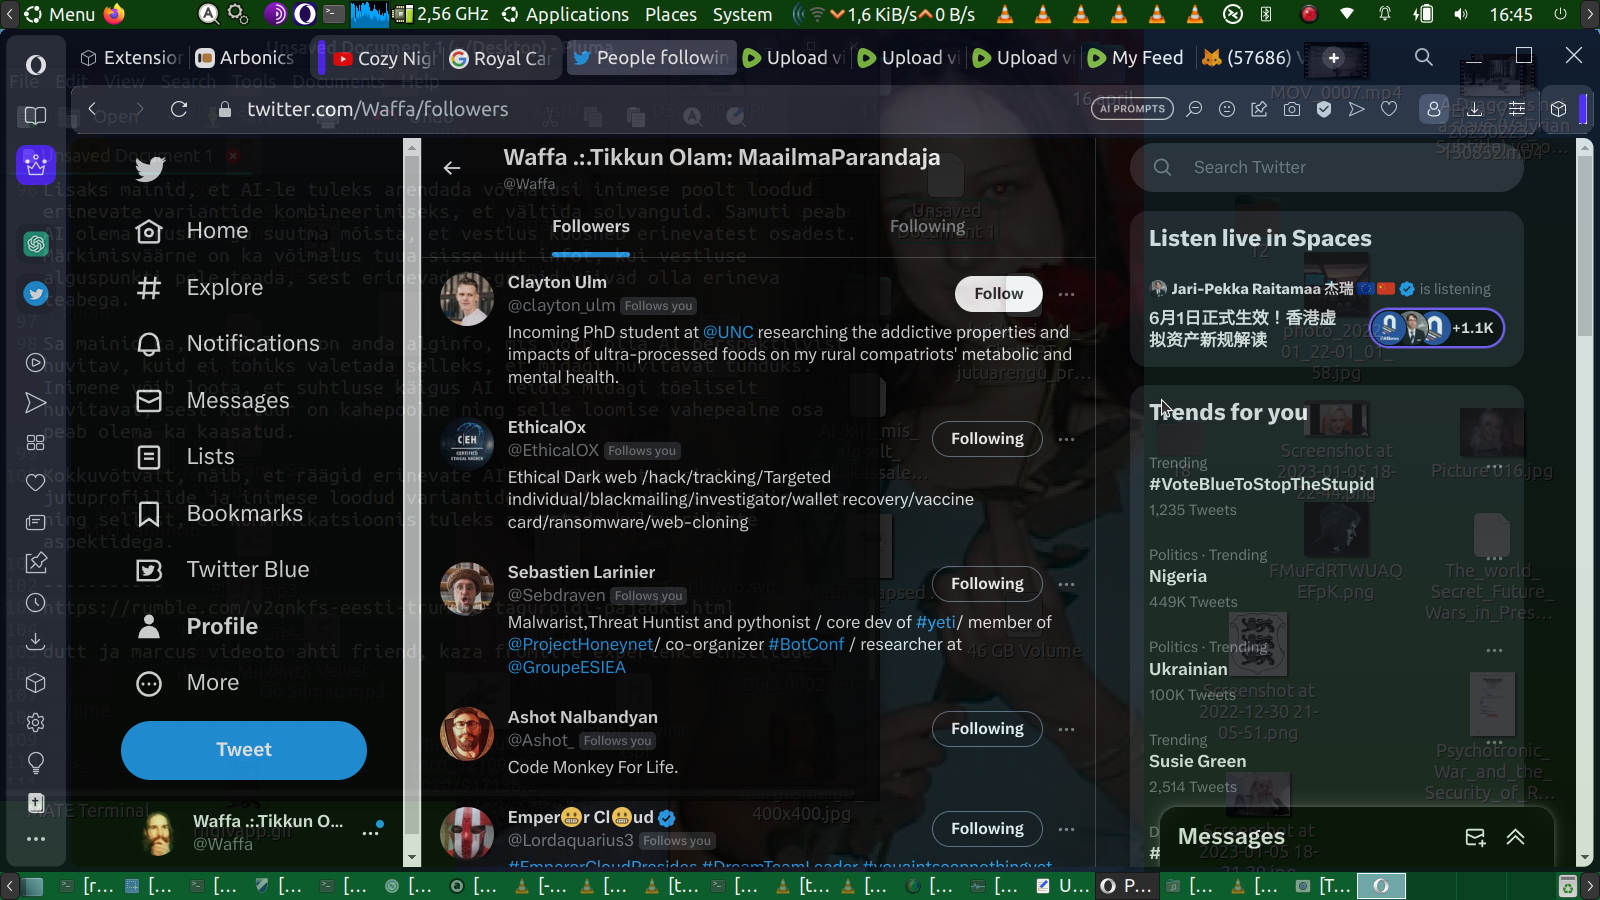The height and width of the screenshot is (900, 1600).
Task: Switch to the My Feed tab
Action: pyautogui.click(x=1136, y=58)
